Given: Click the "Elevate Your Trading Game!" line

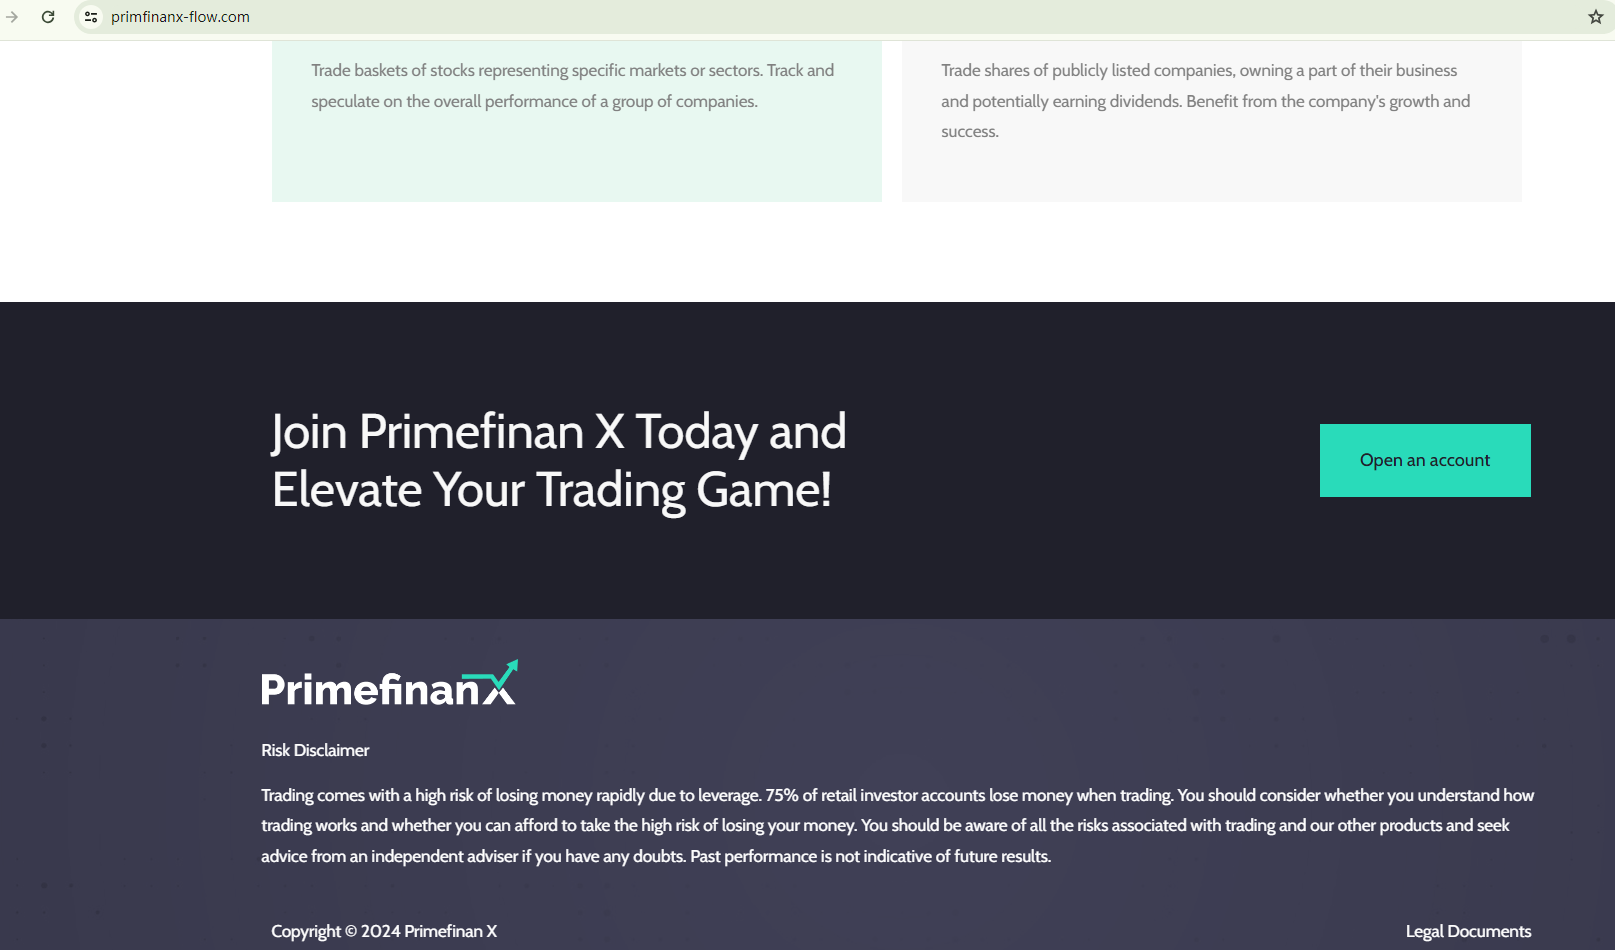Looking at the screenshot, I should point(552,490).
